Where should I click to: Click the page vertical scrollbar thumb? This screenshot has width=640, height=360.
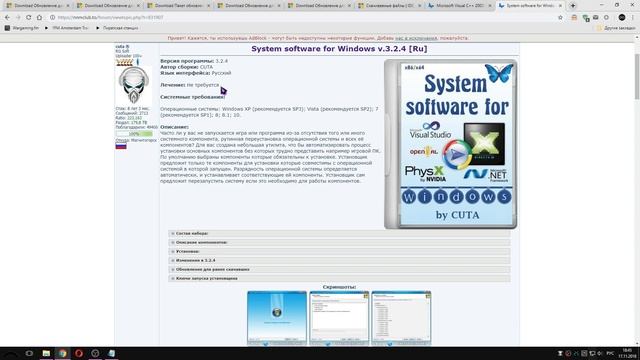click(637, 76)
